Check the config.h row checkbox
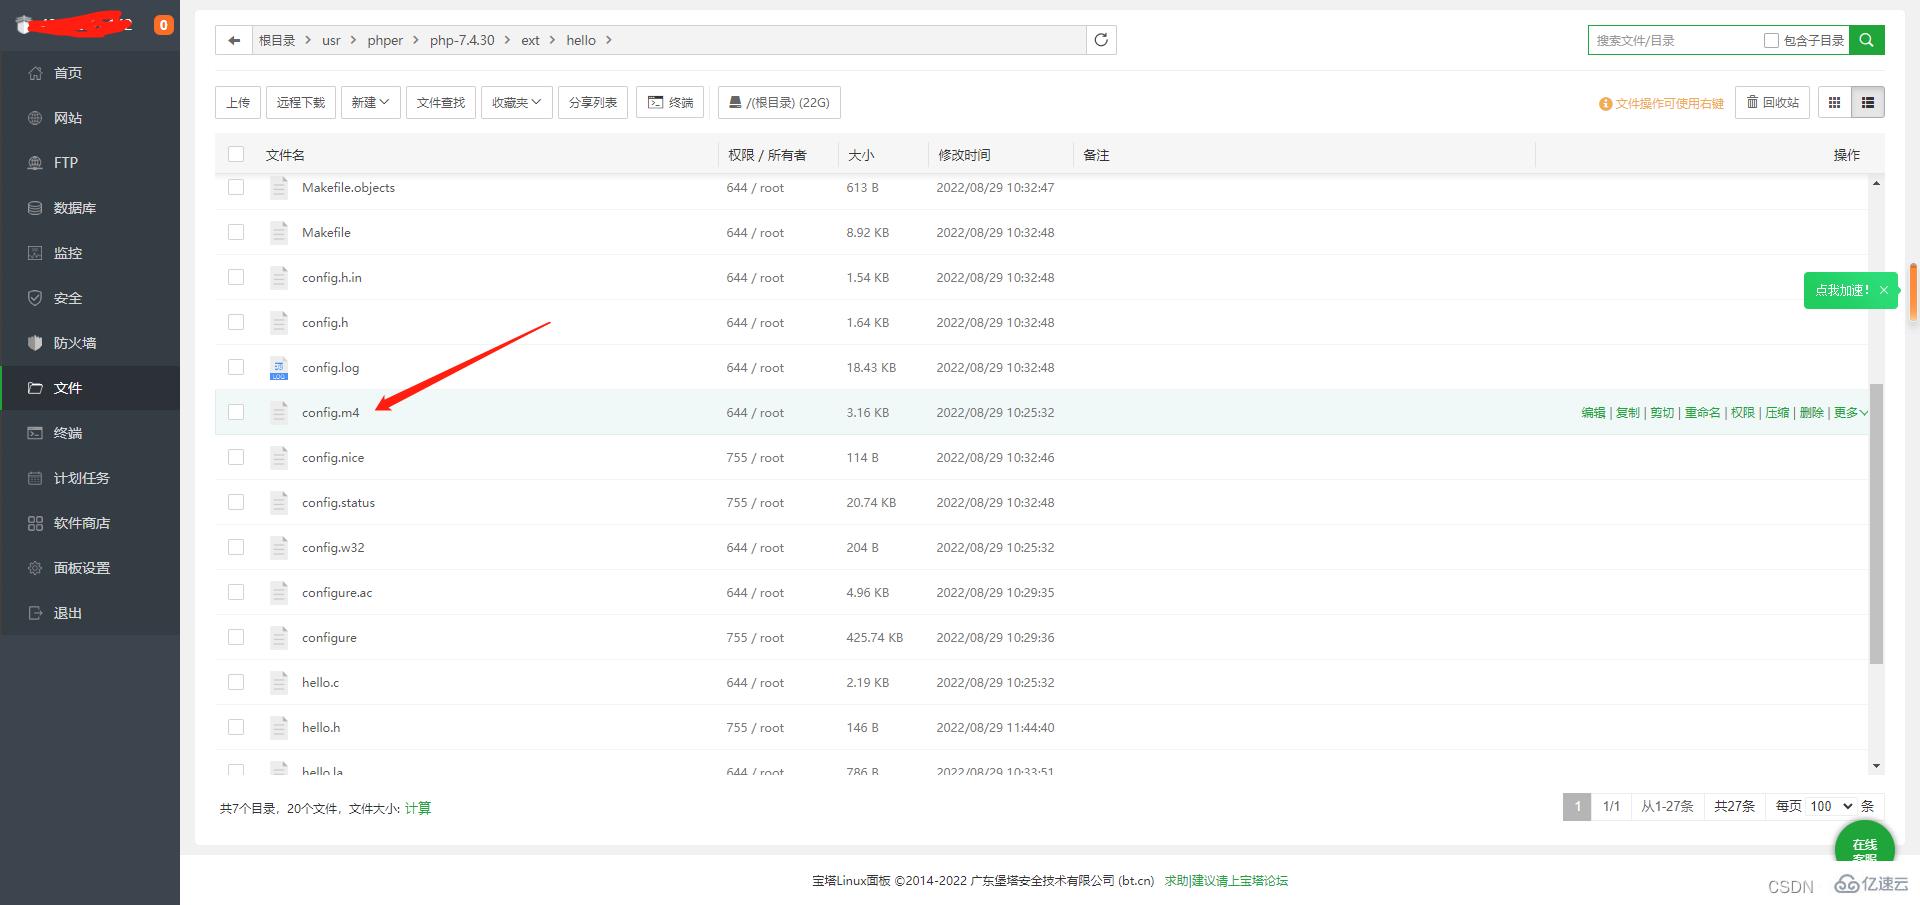This screenshot has height=905, width=1920. (236, 322)
